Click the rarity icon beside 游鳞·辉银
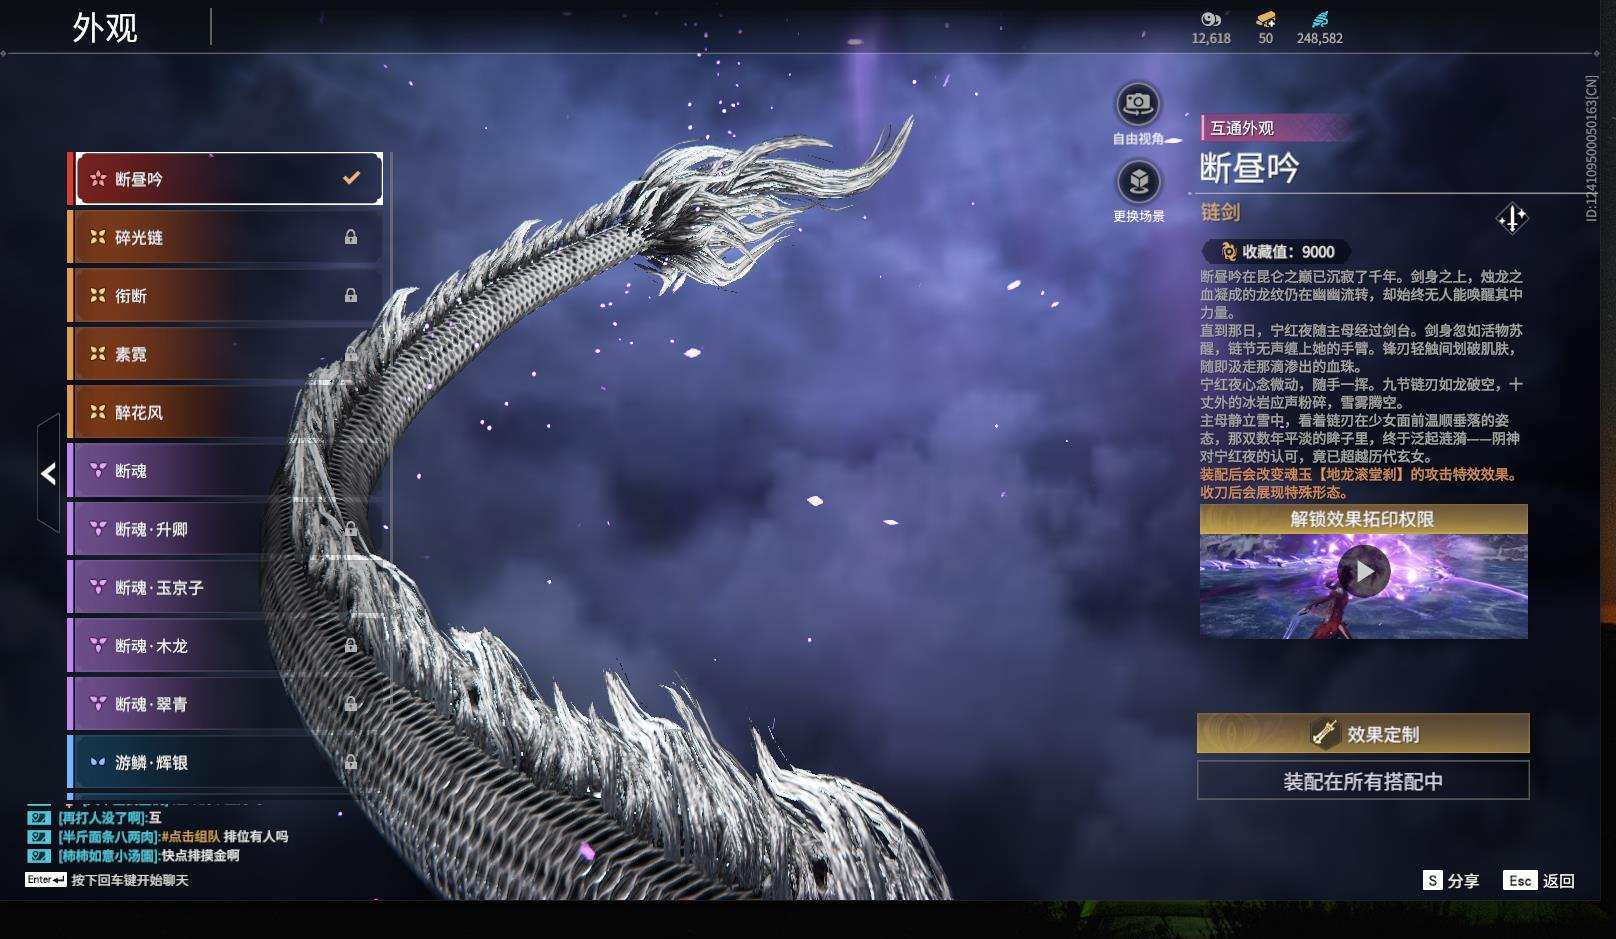Image resolution: width=1616 pixels, height=939 pixels. [x=98, y=762]
